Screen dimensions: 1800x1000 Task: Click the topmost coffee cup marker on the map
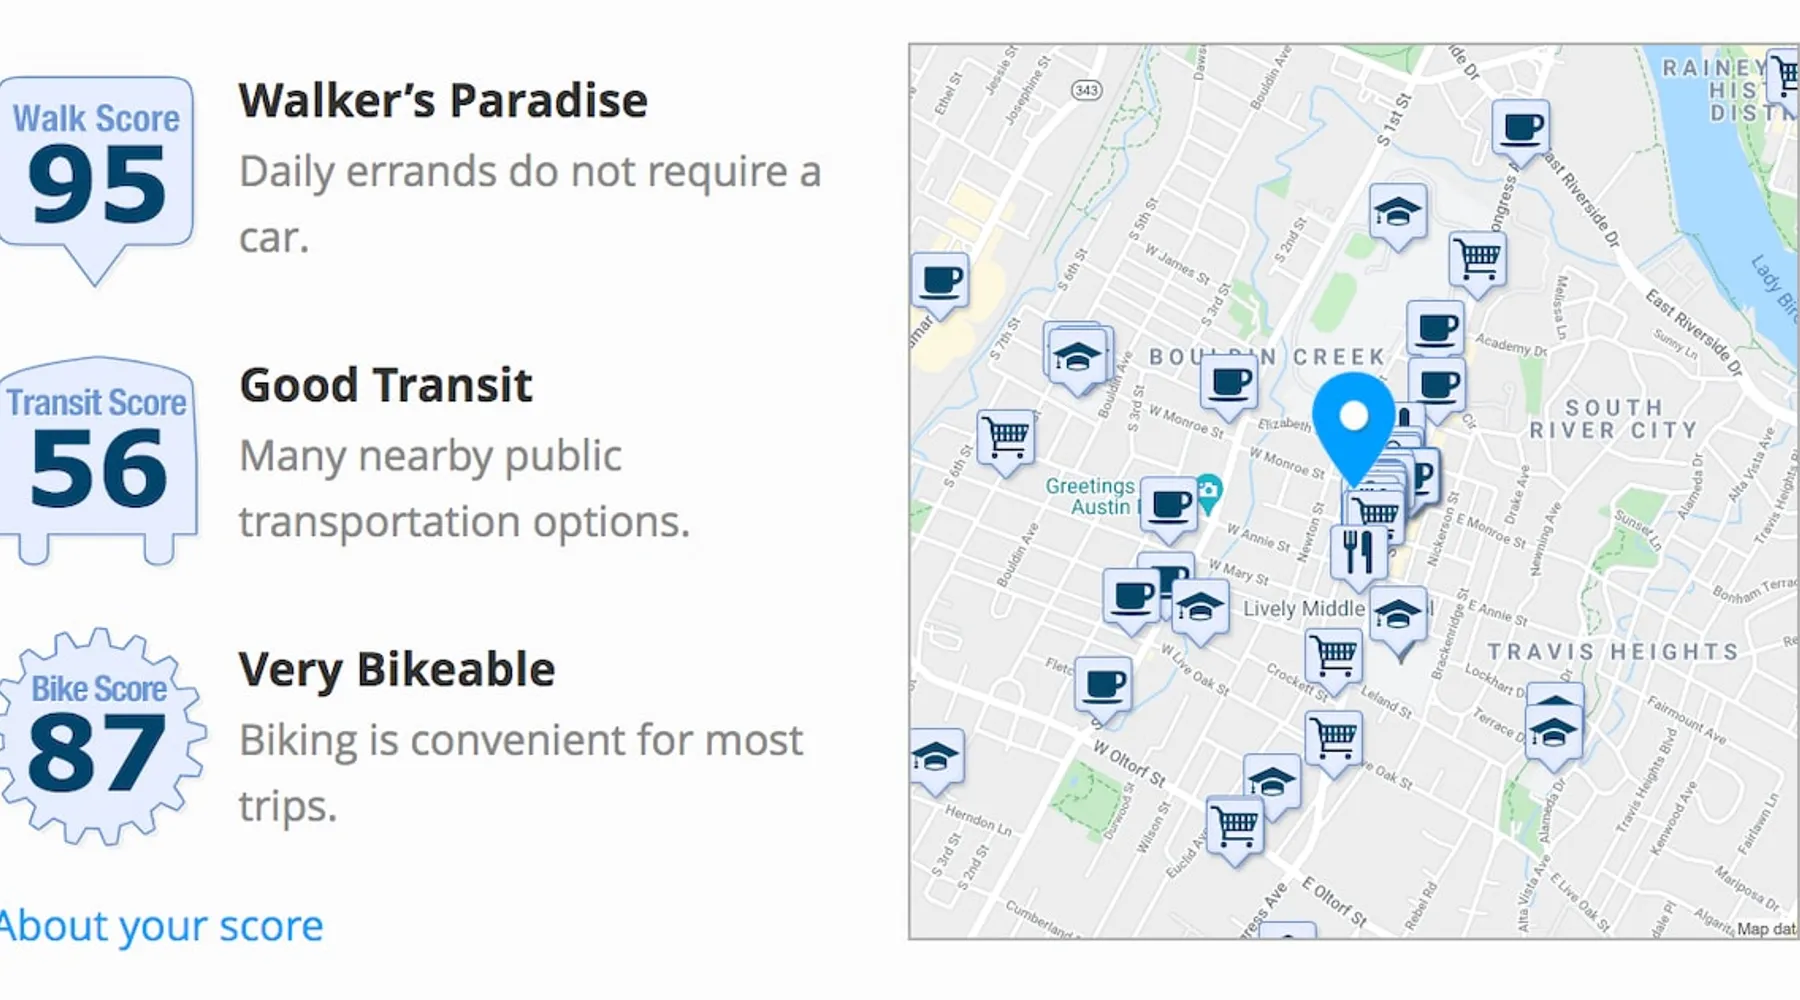click(1520, 128)
